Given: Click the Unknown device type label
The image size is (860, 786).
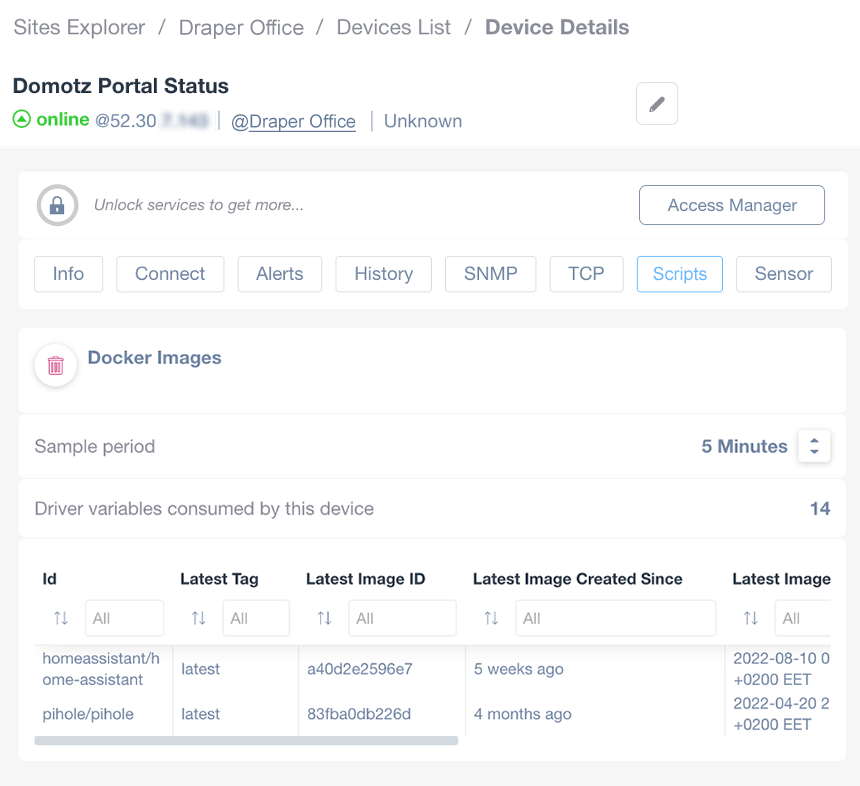Looking at the screenshot, I should click(x=423, y=121).
